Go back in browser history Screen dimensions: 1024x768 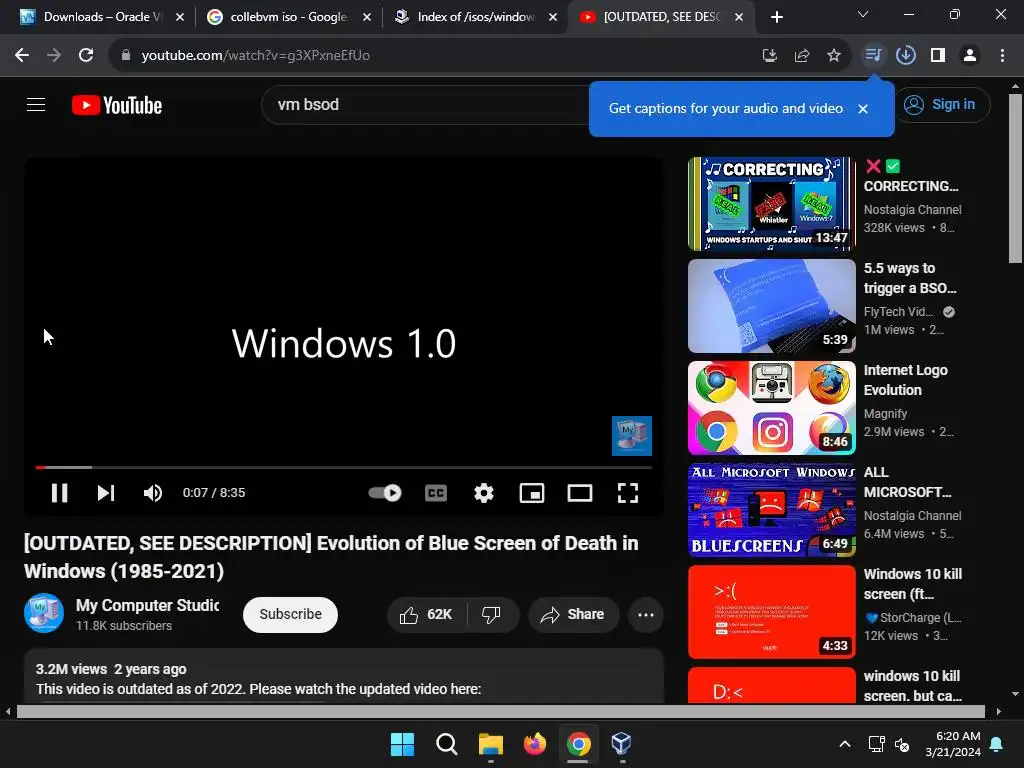click(x=22, y=56)
